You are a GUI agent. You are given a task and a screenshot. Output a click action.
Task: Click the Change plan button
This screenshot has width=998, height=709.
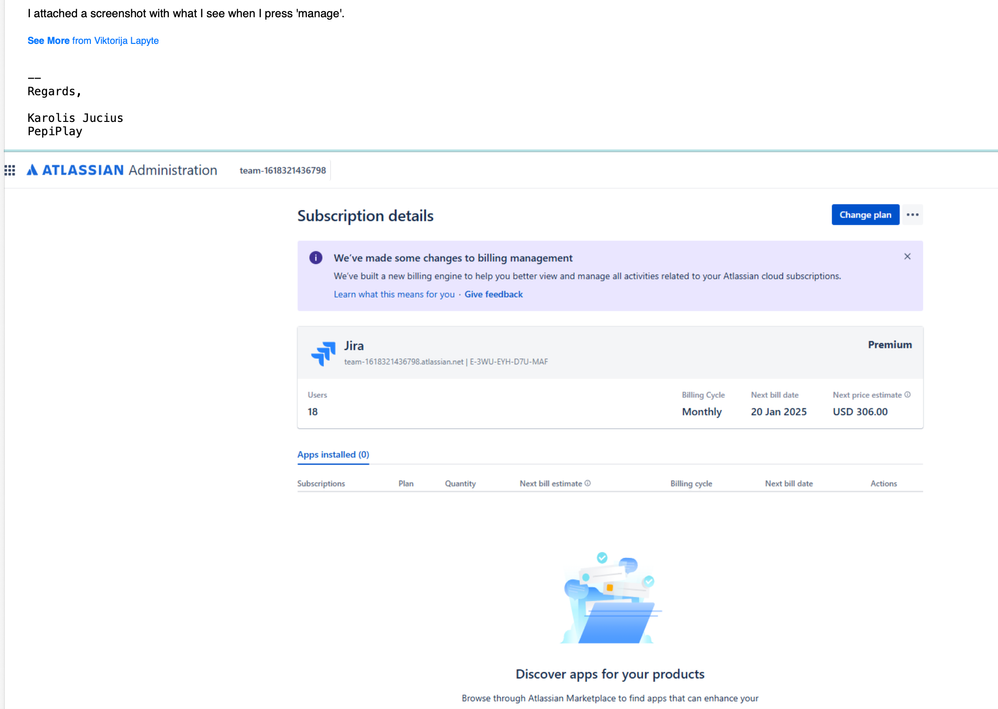click(865, 214)
